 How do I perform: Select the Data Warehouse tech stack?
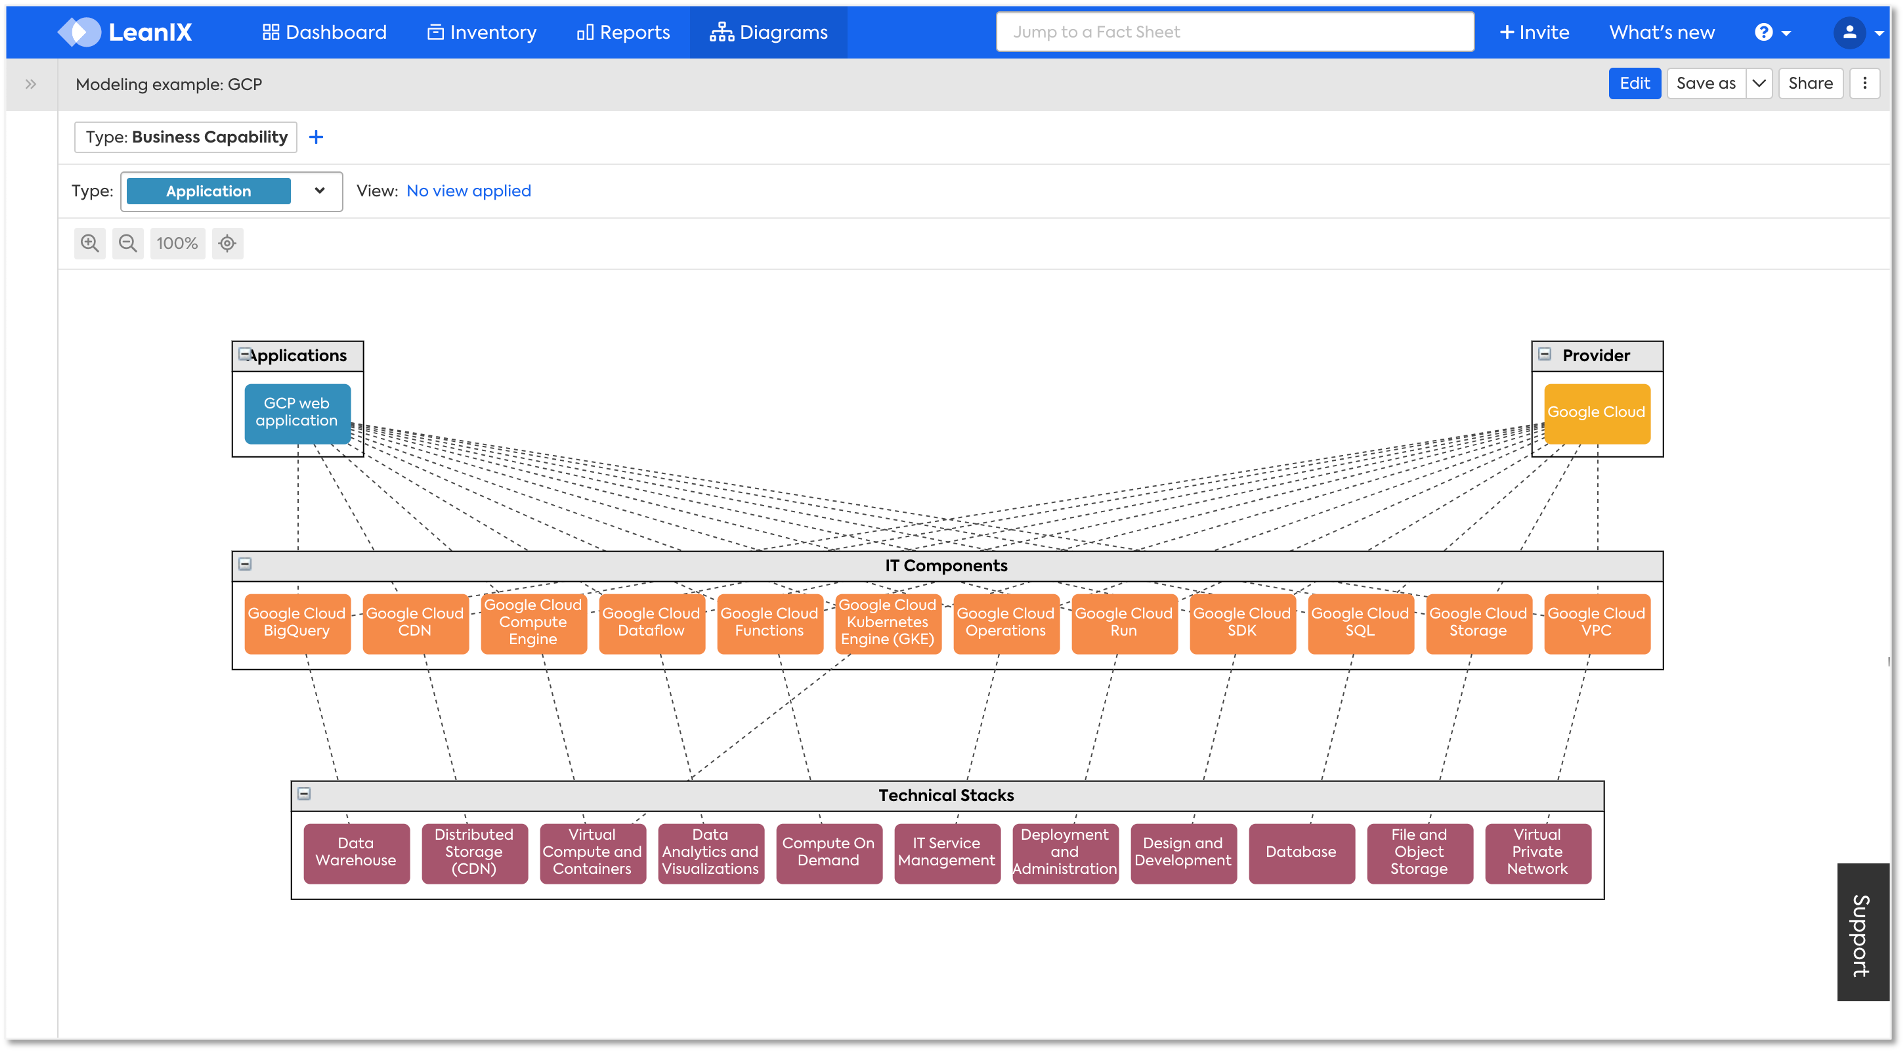(x=356, y=853)
